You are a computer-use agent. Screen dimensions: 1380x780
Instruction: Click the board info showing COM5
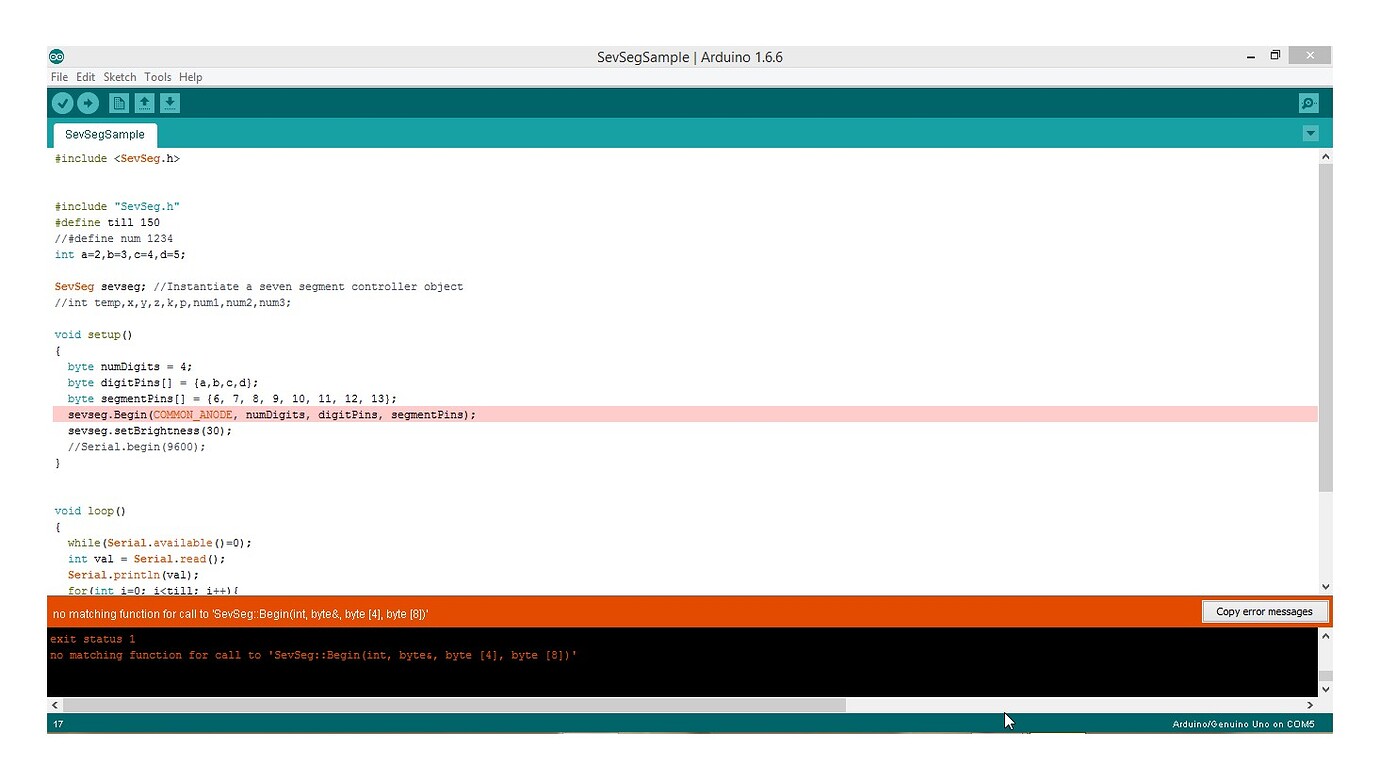(1244, 723)
